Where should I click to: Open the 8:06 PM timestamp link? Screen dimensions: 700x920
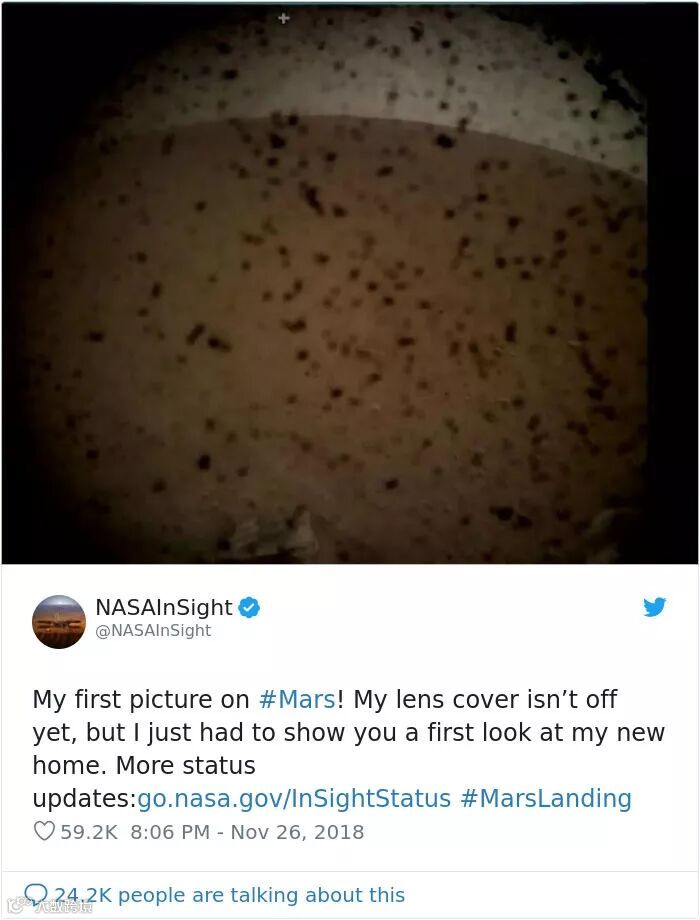(x=170, y=832)
